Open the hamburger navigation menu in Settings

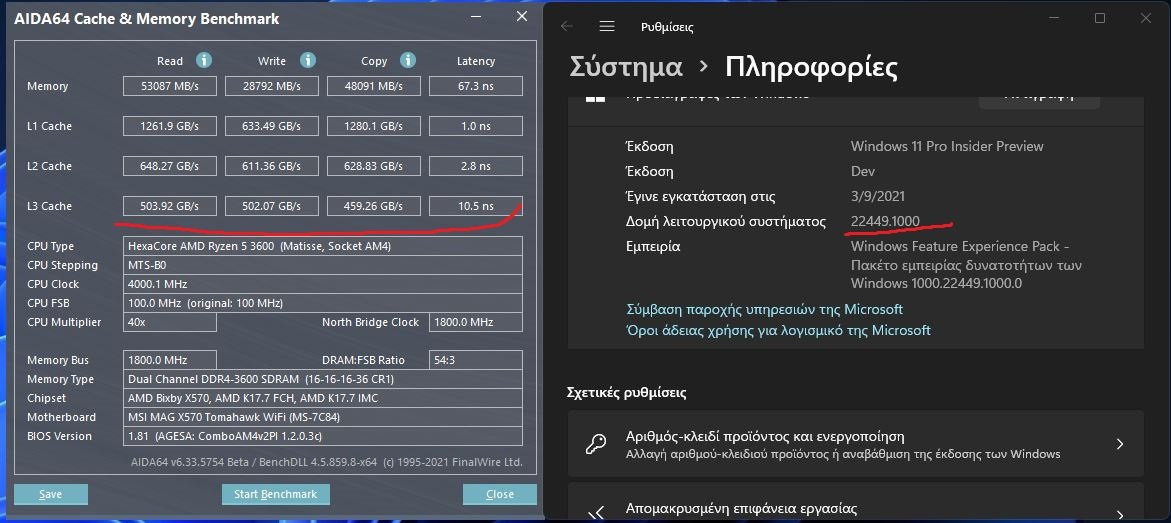click(x=606, y=26)
